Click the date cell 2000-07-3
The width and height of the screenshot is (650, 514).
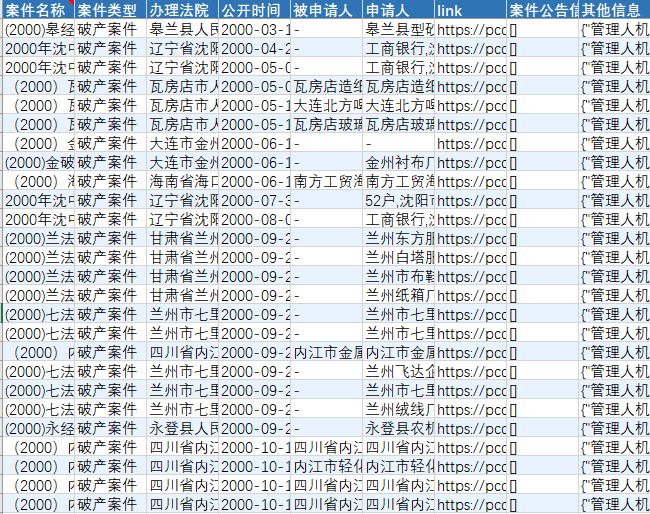pyautogui.click(x=254, y=200)
